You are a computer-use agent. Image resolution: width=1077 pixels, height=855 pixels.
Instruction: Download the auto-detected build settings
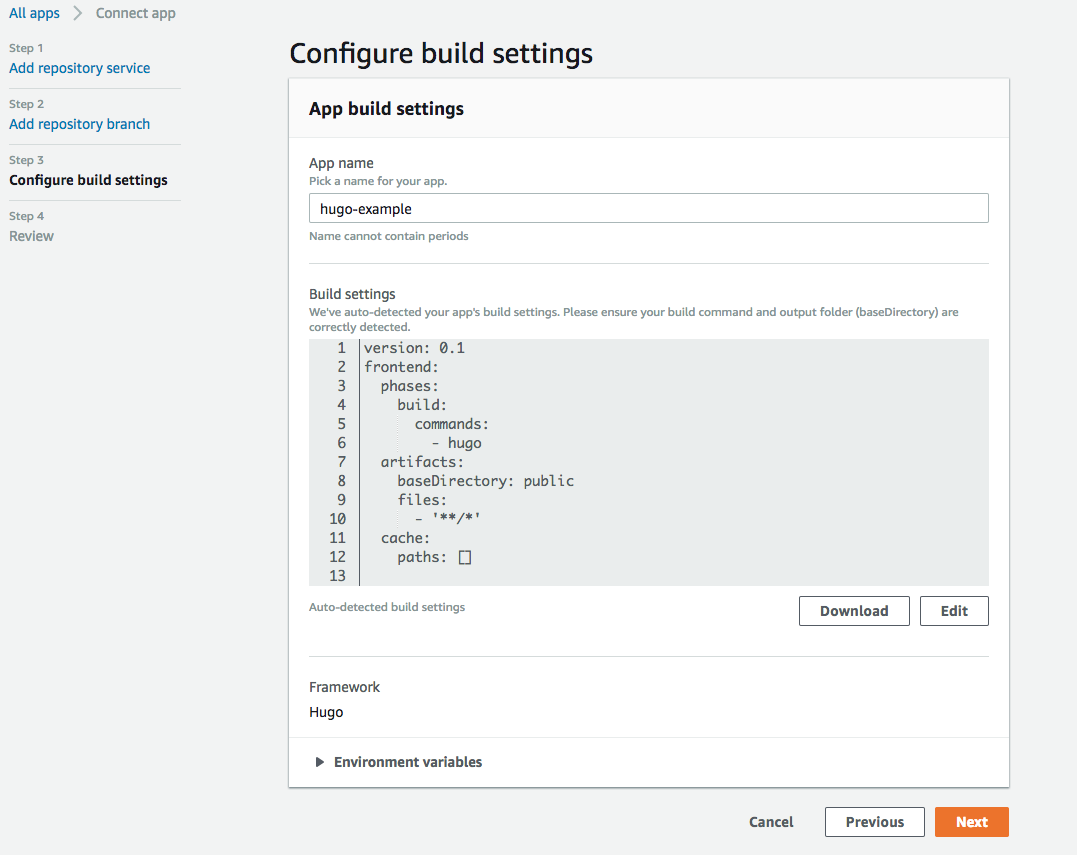pyautogui.click(x=854, y=611)
